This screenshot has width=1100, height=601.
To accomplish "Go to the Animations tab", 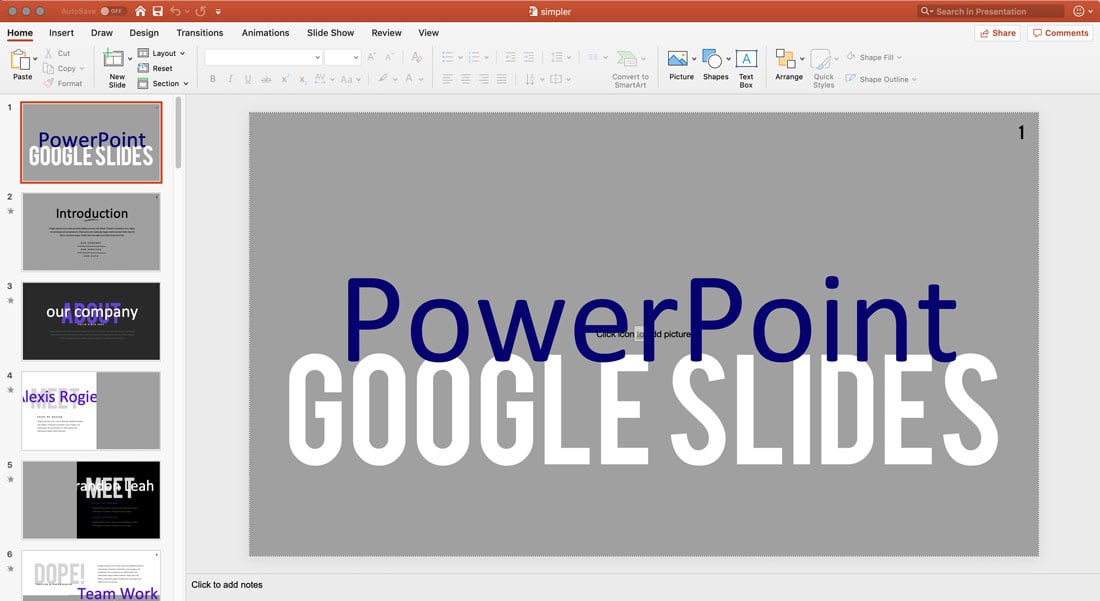I will [x=265, y=32].
